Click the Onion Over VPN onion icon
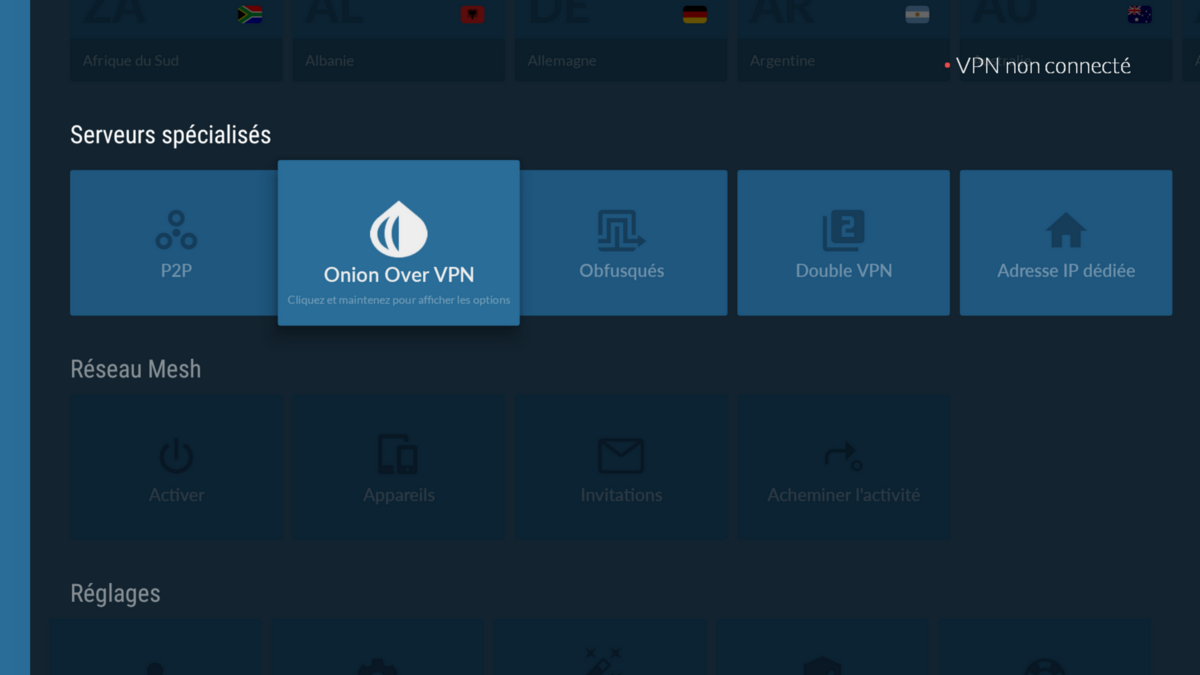The width and height of the screenshot is (1200, 675). click(x=399, y=229)
